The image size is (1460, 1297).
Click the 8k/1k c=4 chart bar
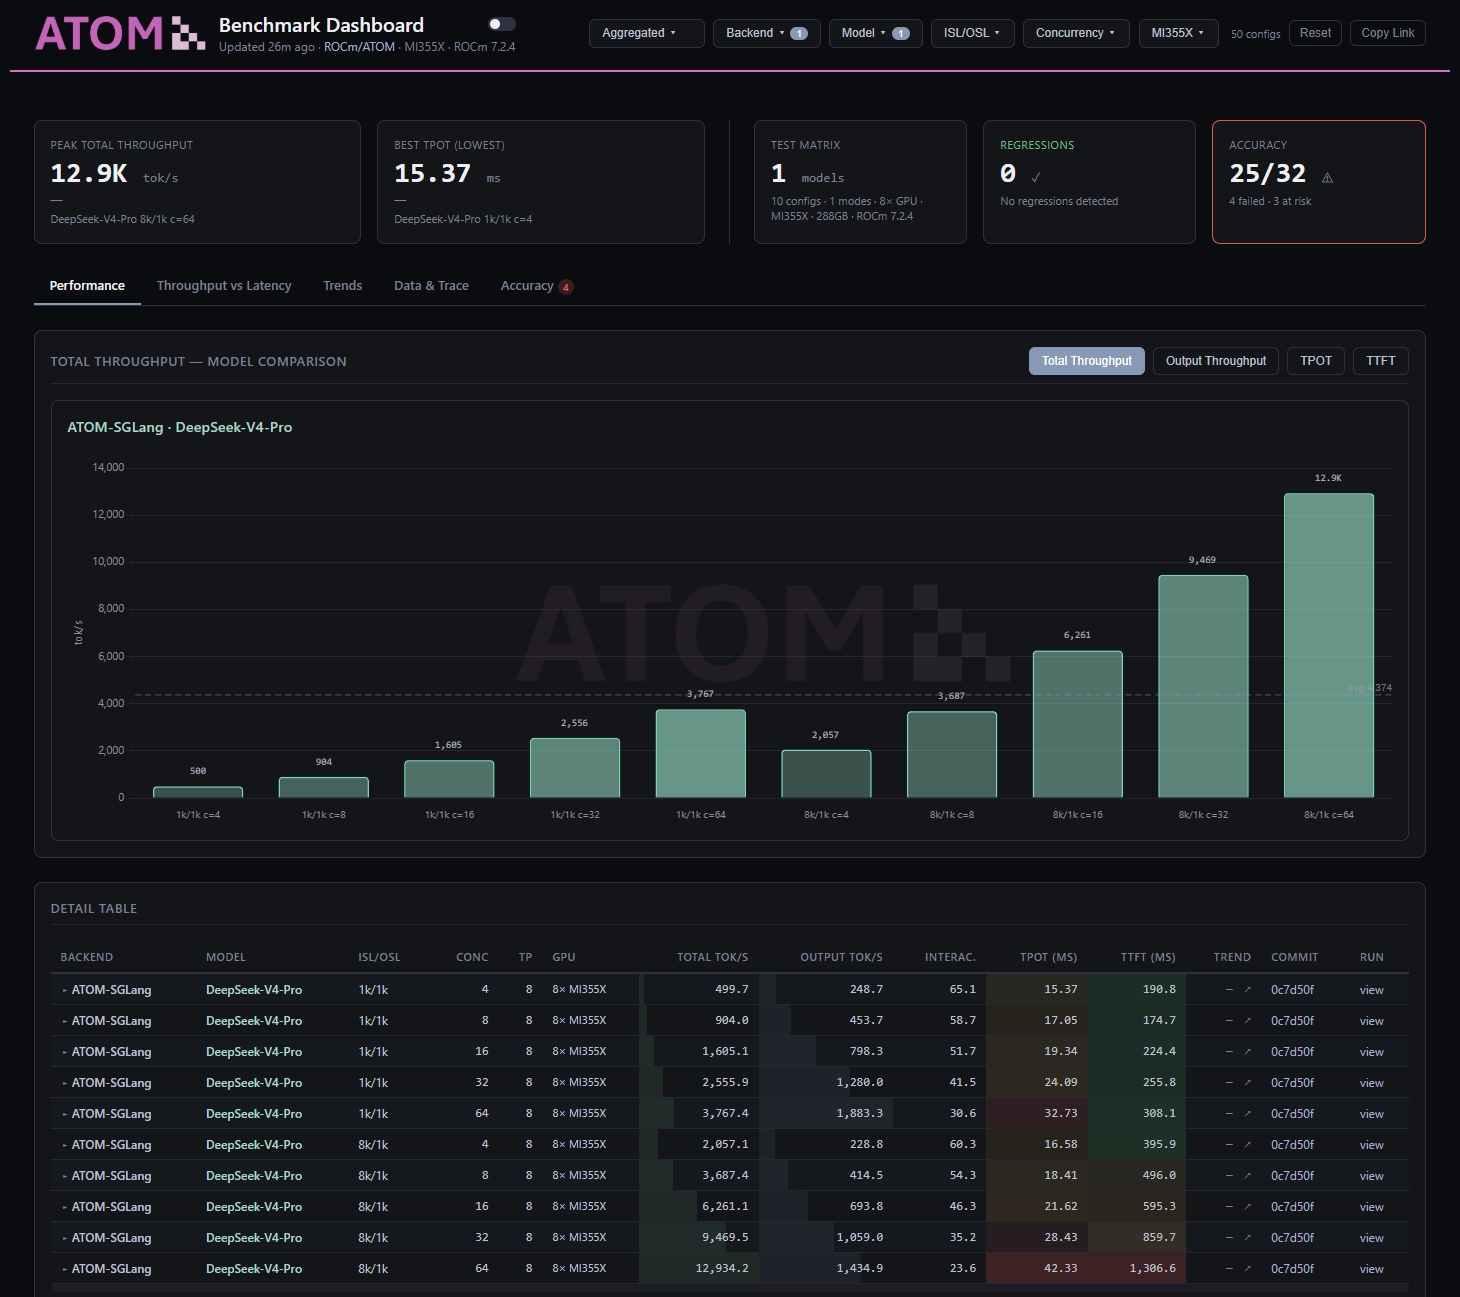tap(826, 774)
